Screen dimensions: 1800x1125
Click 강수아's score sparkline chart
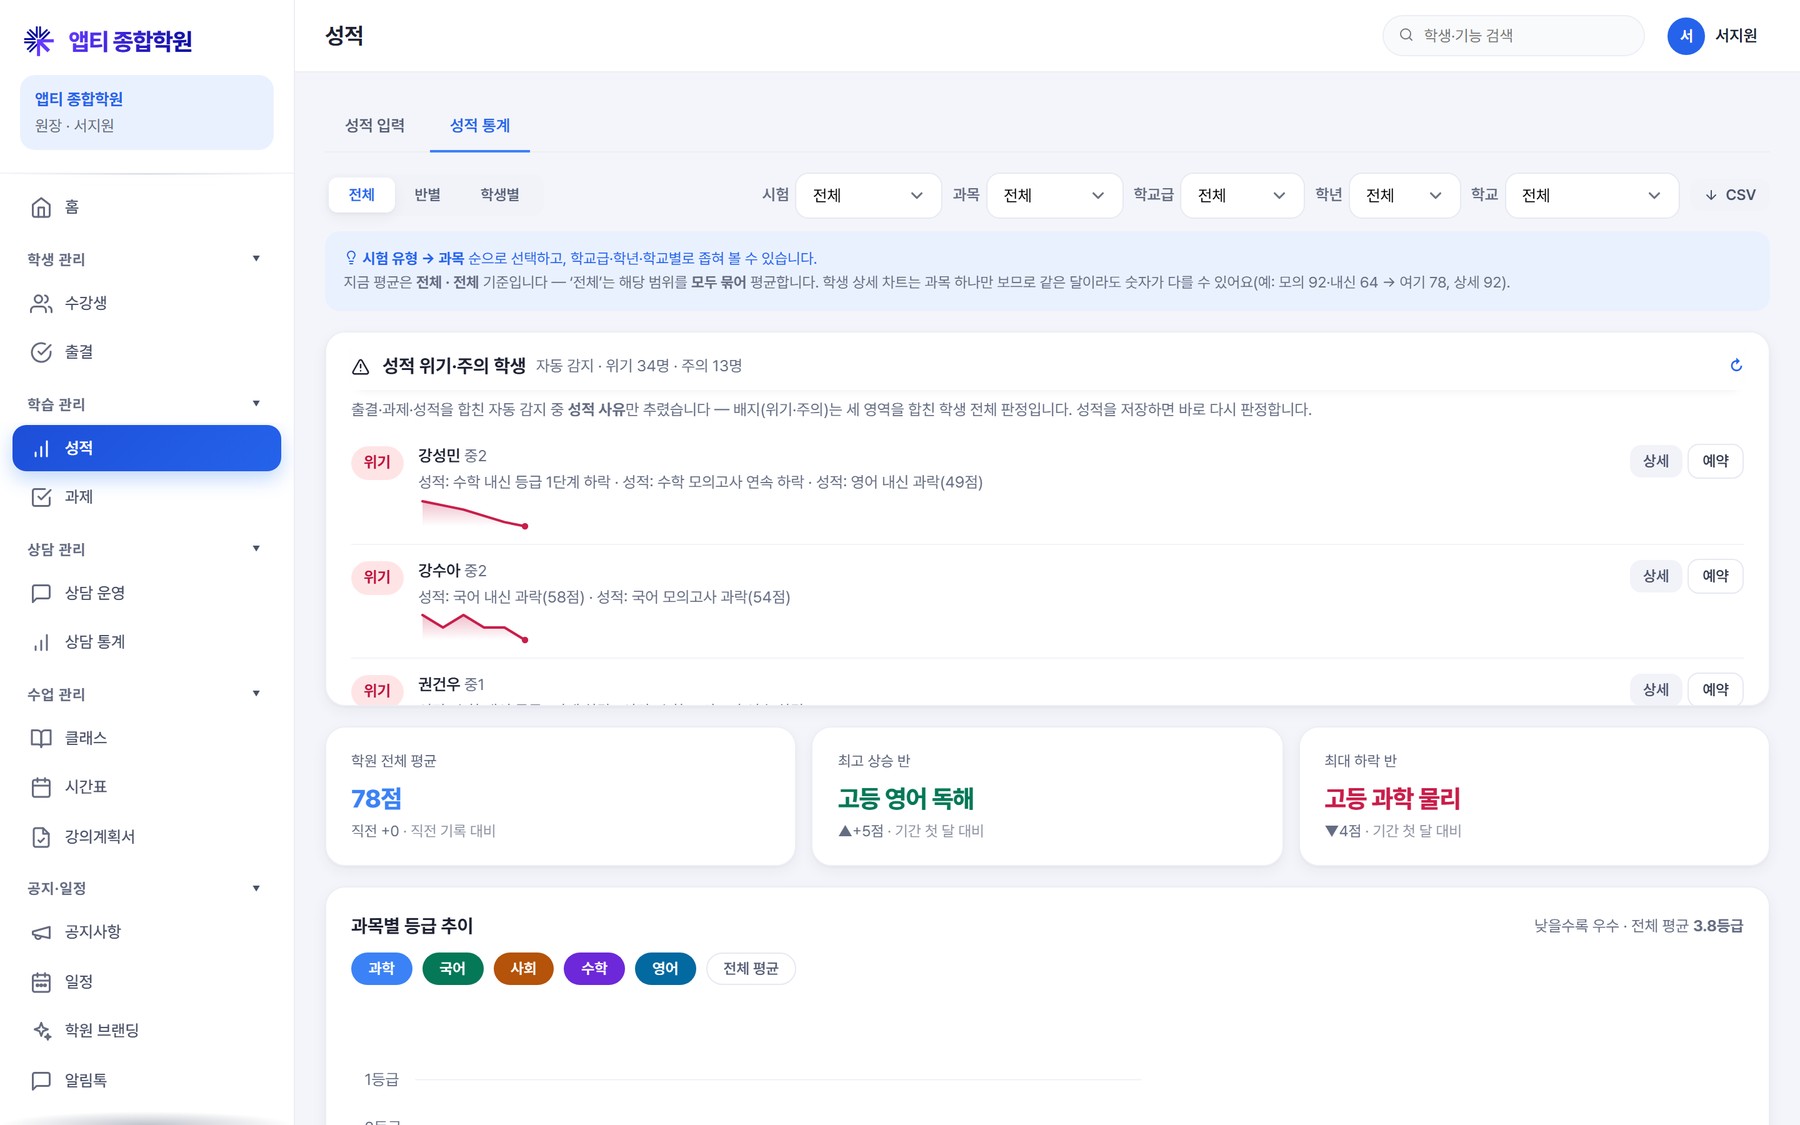click(x=475, y=627)
